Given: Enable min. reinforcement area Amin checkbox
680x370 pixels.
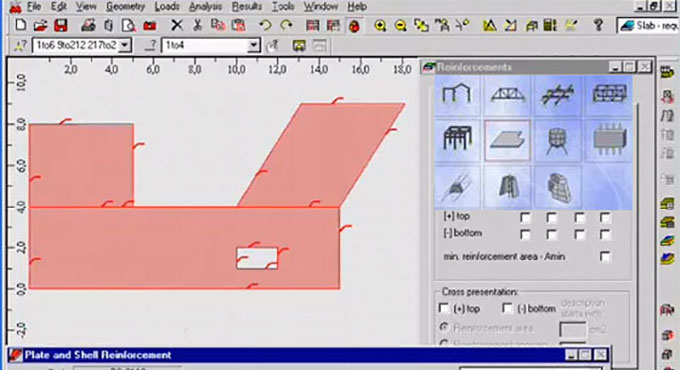Looking at the screenshot, I should [x=605, y=256].
